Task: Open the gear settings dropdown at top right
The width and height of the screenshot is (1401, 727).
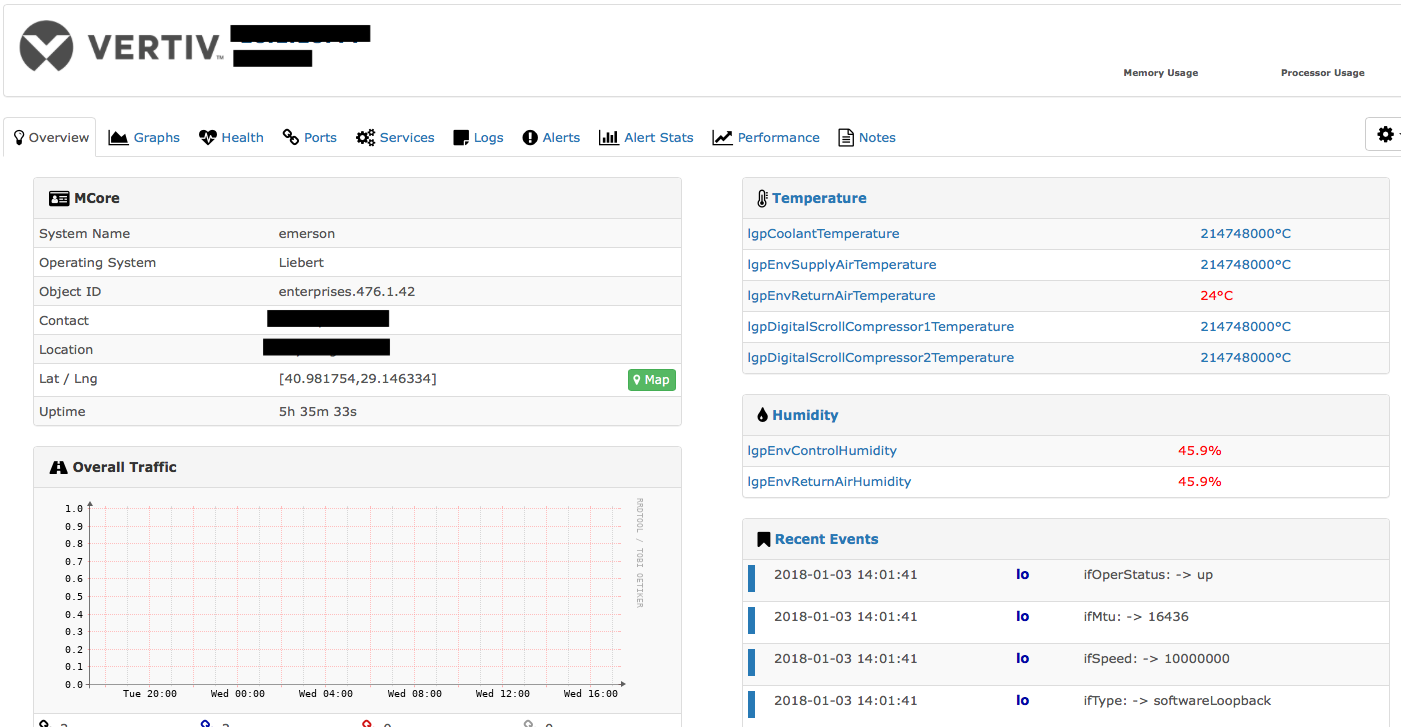Action: tap(1386, 133)
